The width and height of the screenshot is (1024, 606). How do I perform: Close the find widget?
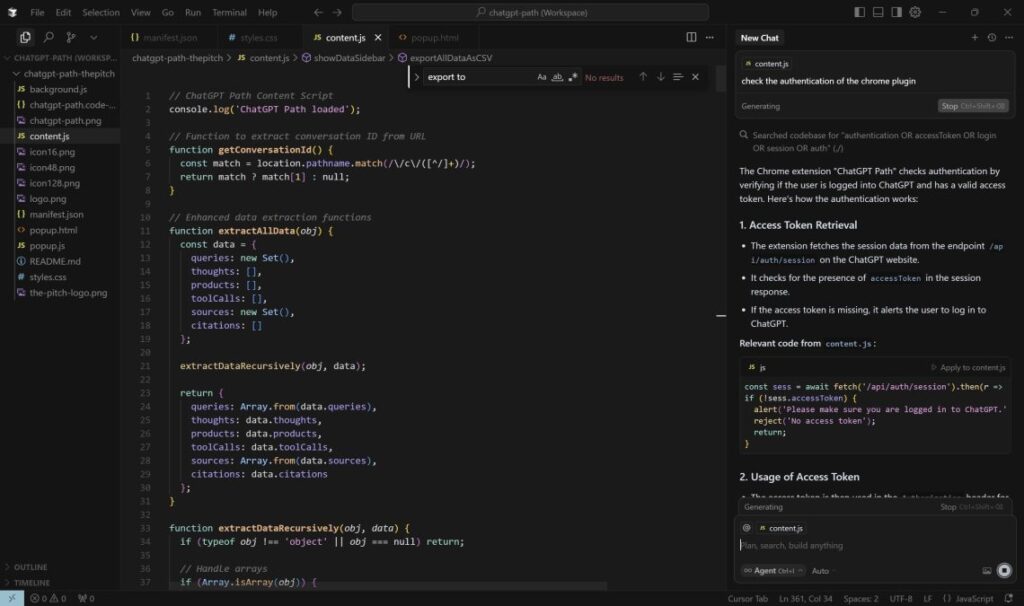696,77
